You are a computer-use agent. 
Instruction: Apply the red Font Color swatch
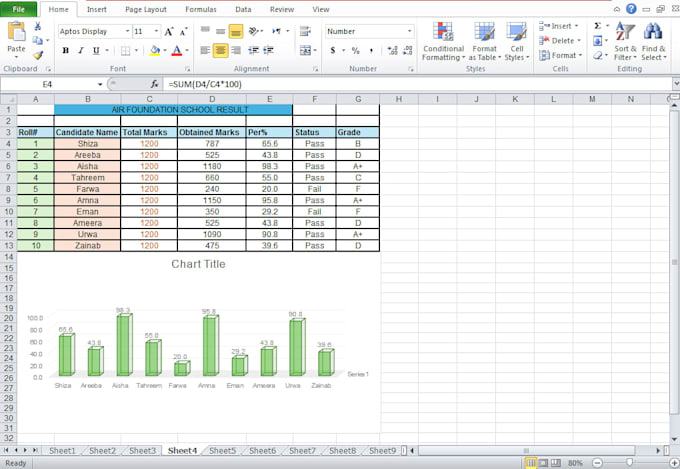click(x=177, y=51)
